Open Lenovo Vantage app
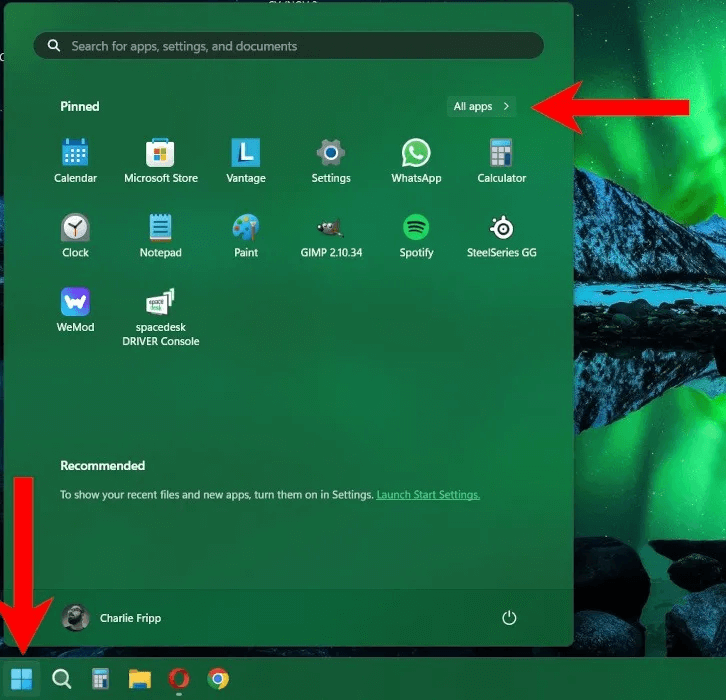Image resolution: width=726 pixels, height=700 pixels. (245, 161)
